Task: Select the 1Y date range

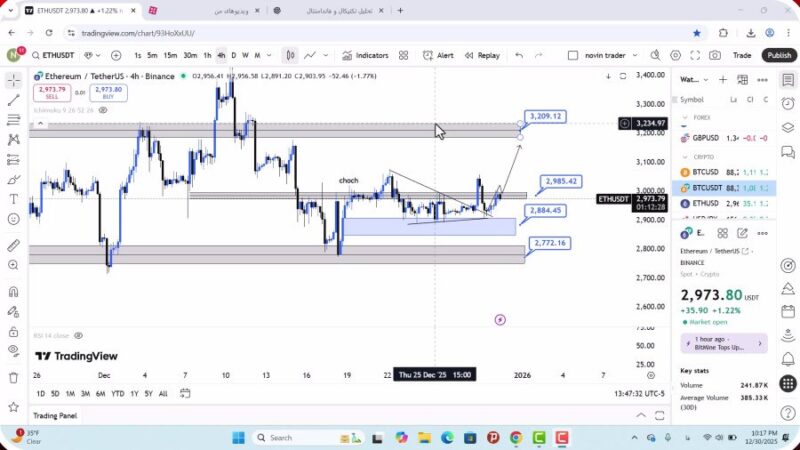Action: 133,394
